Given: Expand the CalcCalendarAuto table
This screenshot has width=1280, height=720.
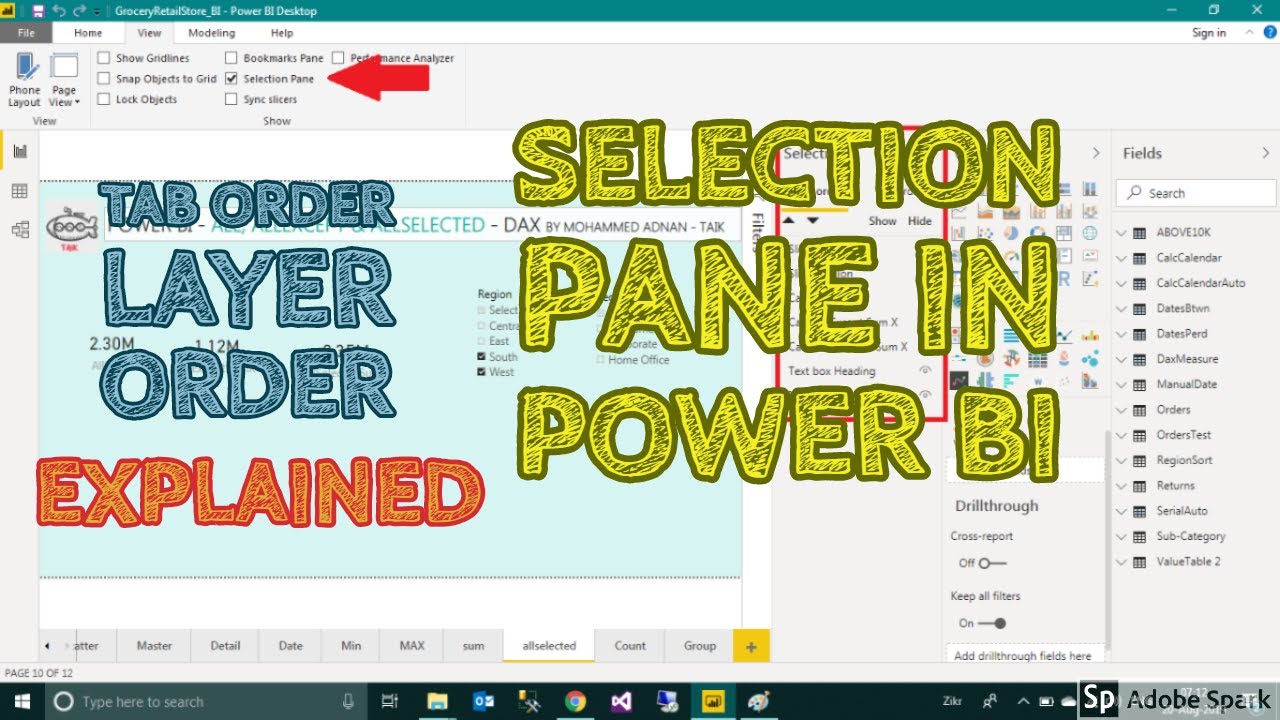Looking at the screenshot, I should coord(1120,283).
